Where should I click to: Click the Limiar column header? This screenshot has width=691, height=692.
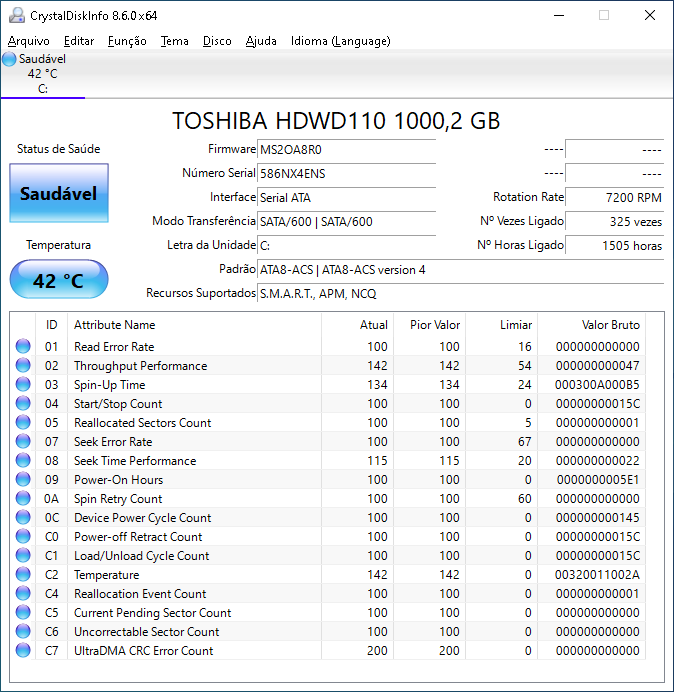(502, 325)
